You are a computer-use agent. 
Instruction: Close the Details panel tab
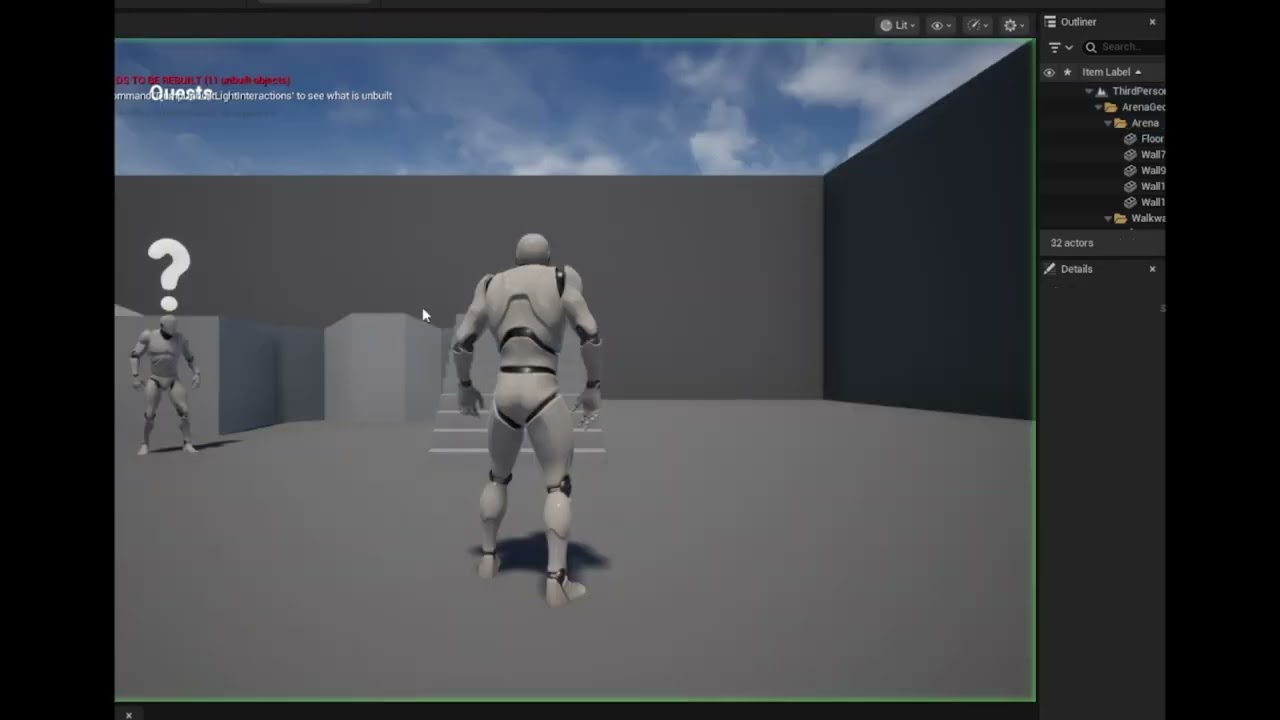(x=1152, y=269)
